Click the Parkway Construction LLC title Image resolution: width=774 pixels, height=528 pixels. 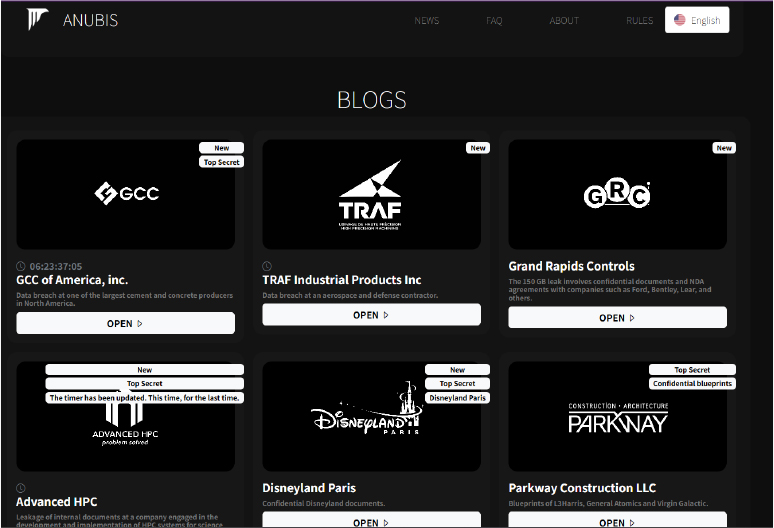pos(582,488)
